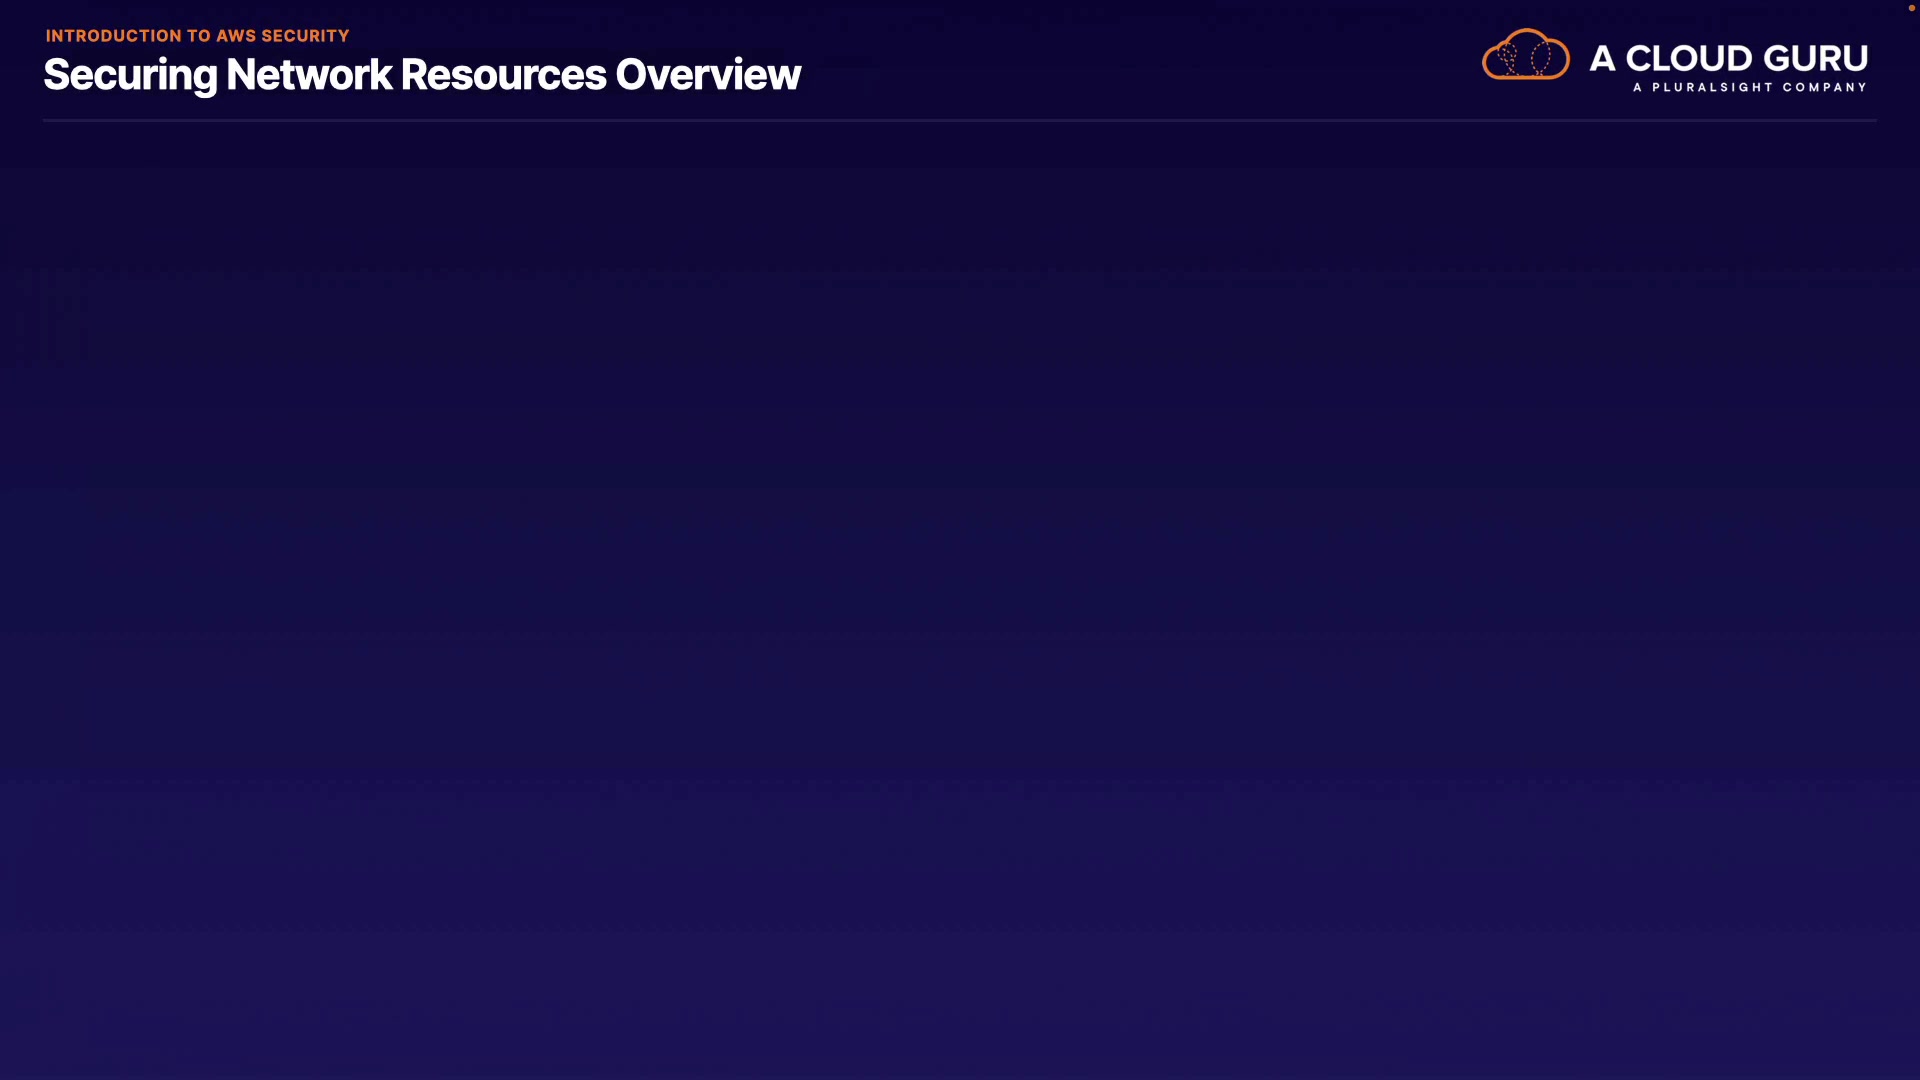Click the empty slide body area

(x=960, y=600)
